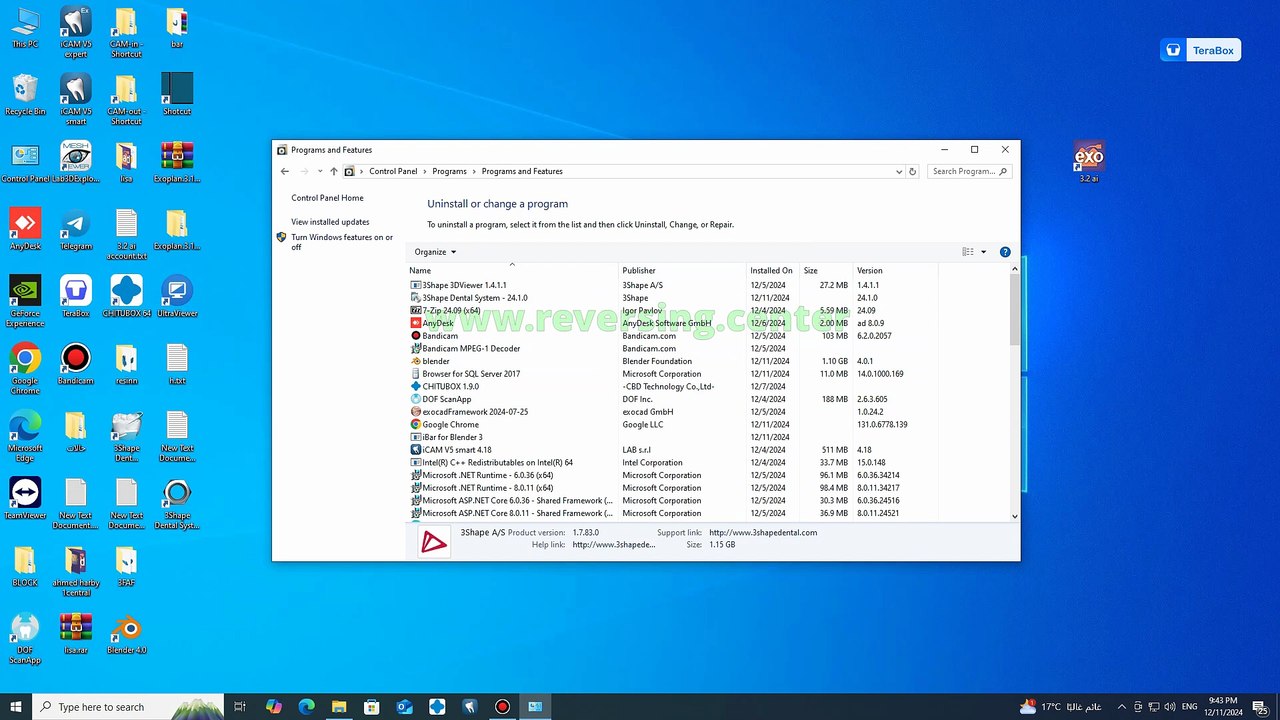Open Turn Windows features on or off

point(342,242)
